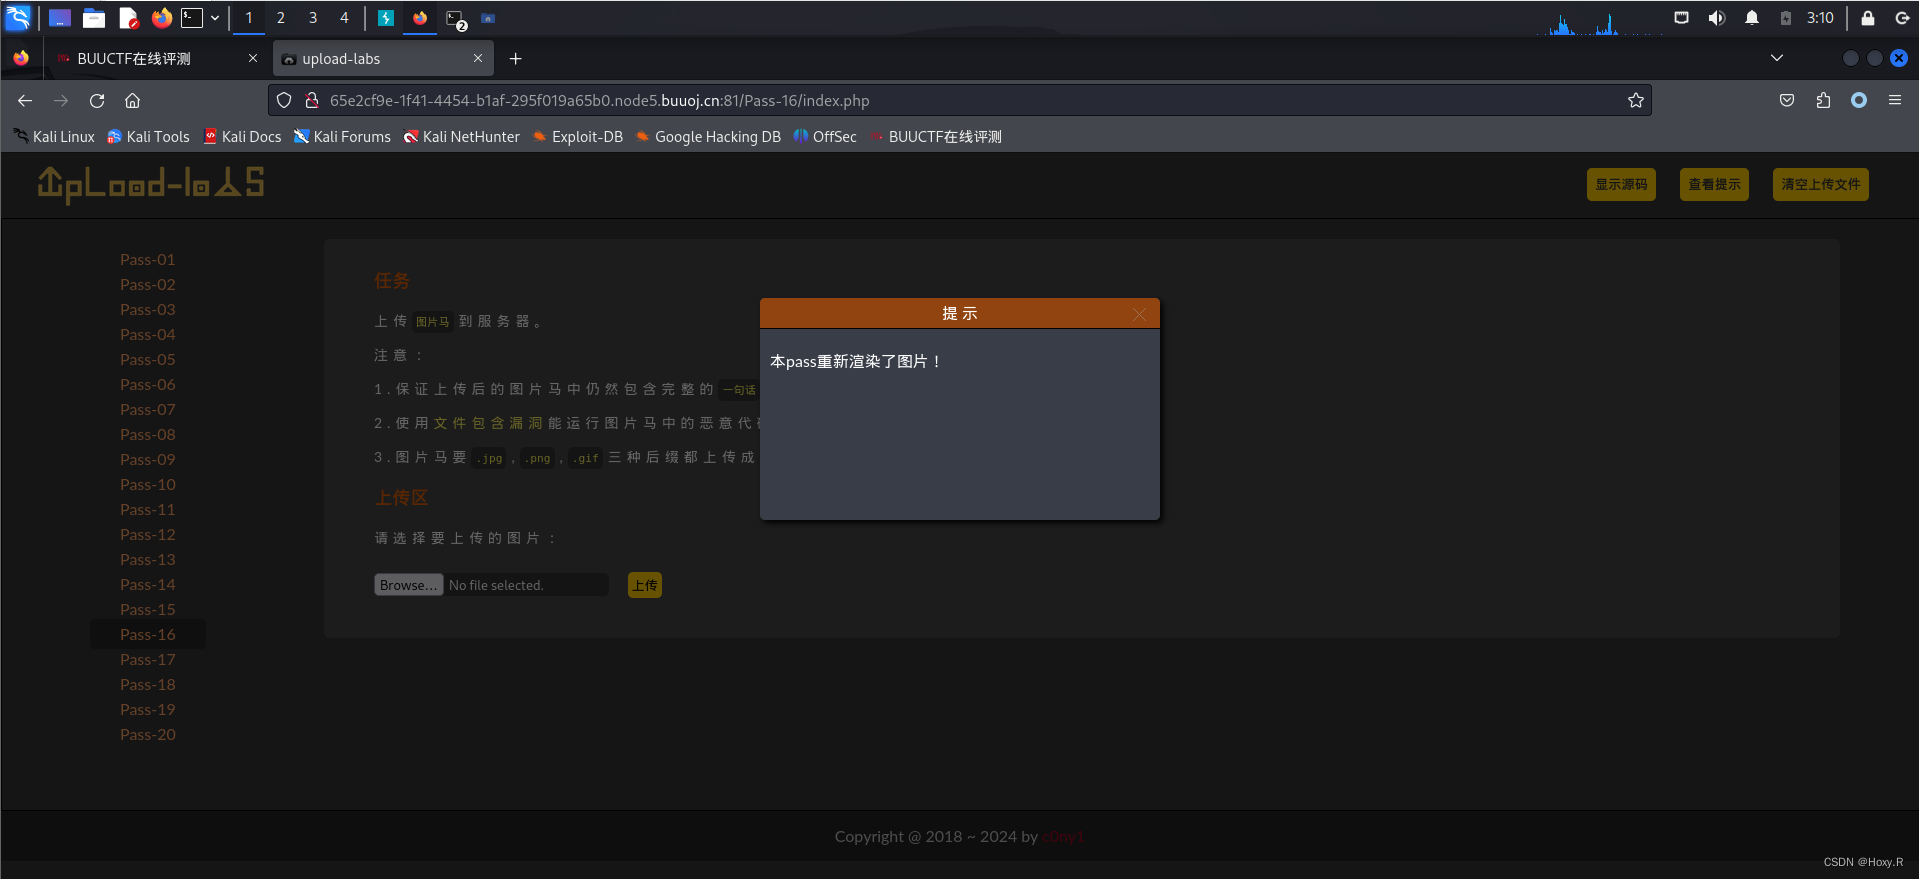Open the notifications bell icon
This screenshot has width=1919, height=879.
pos(1752,18)
